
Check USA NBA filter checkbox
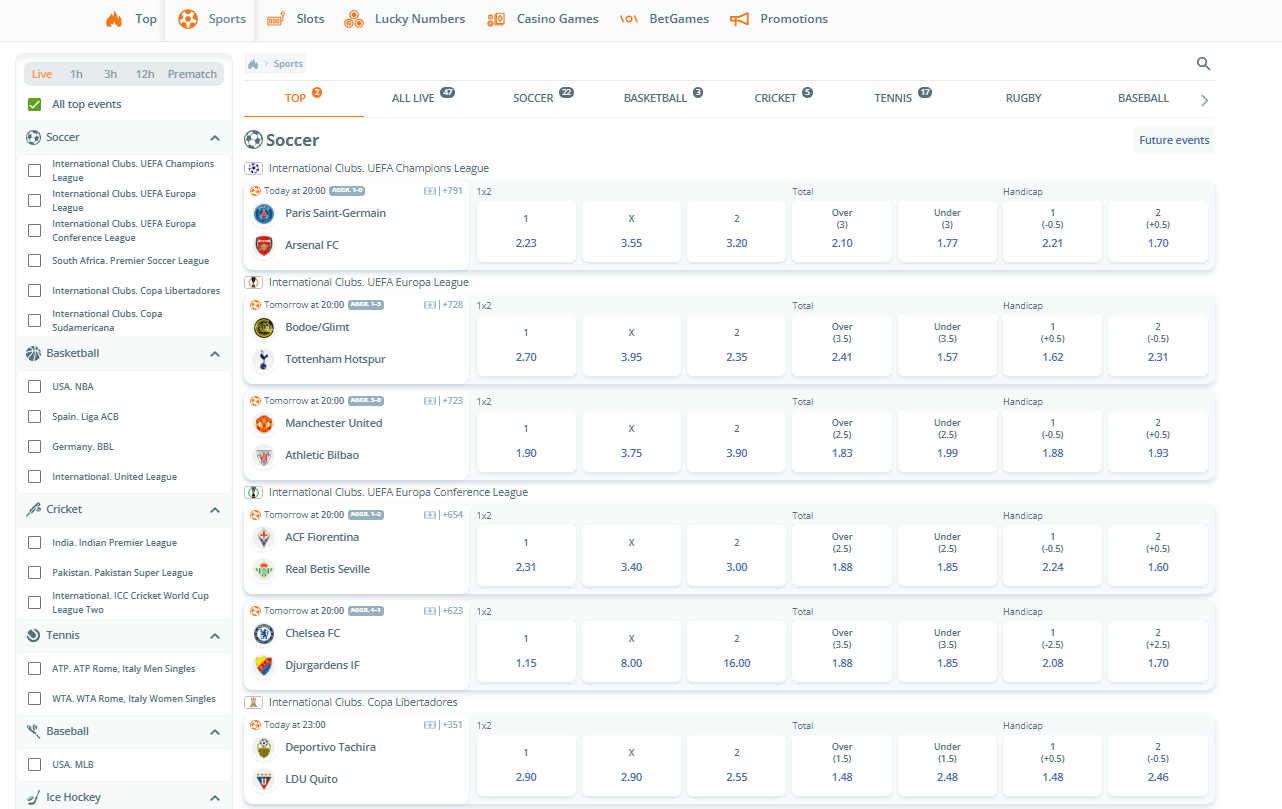35,386
